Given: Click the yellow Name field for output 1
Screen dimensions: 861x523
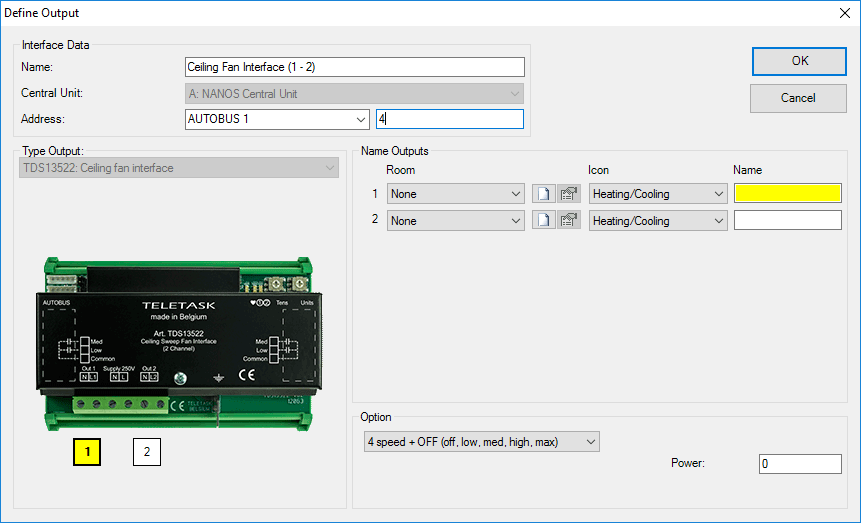Looking at the screenshot, I should (x=787, y=194).
